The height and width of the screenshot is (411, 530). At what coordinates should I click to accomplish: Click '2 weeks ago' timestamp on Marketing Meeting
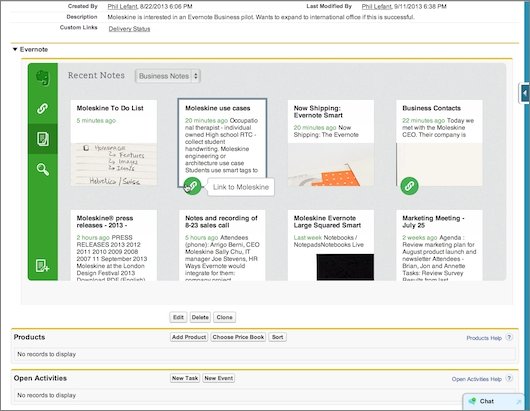(419, 237)
